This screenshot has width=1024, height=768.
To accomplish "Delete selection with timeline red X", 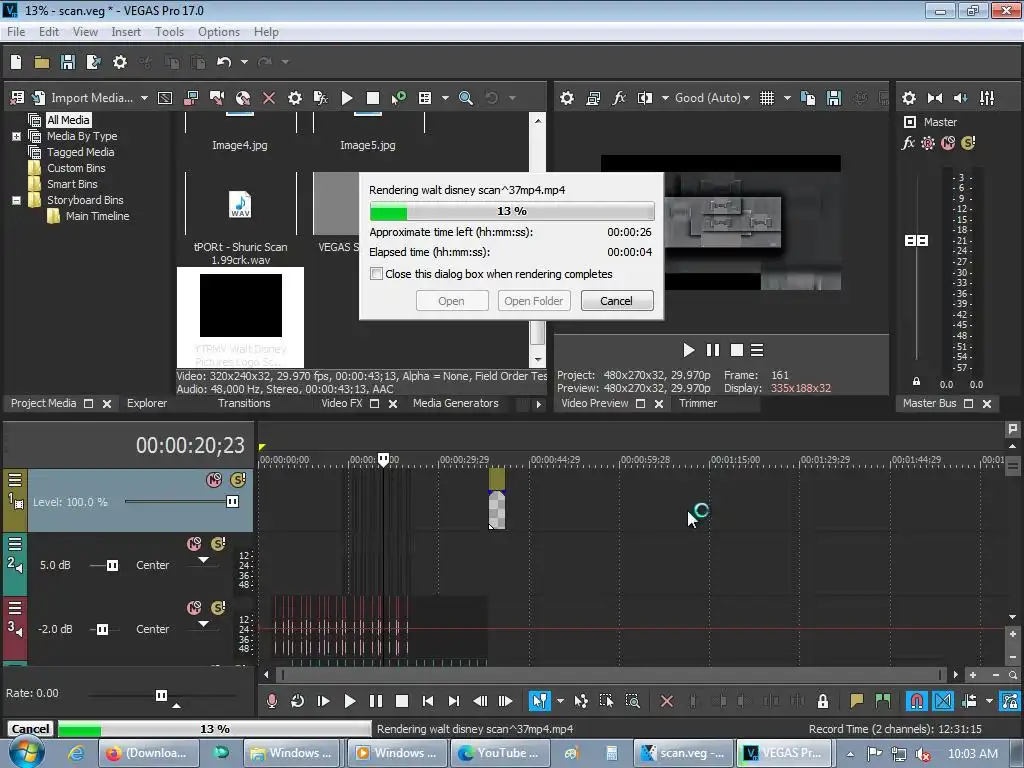I will 666,701.
